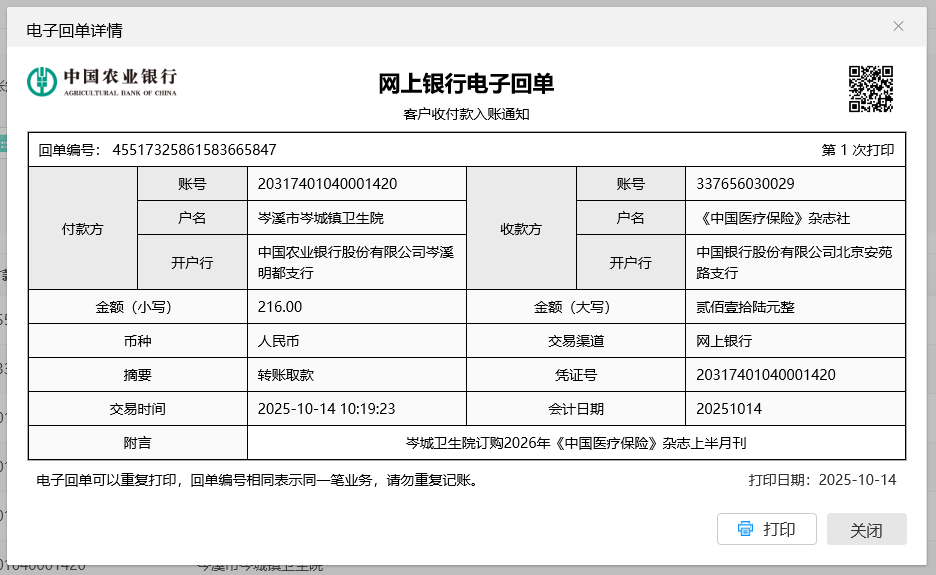Click the currency value 人民币
This screenshot has width=936, height=575.
pyautogui.click(x=278, y=341)
